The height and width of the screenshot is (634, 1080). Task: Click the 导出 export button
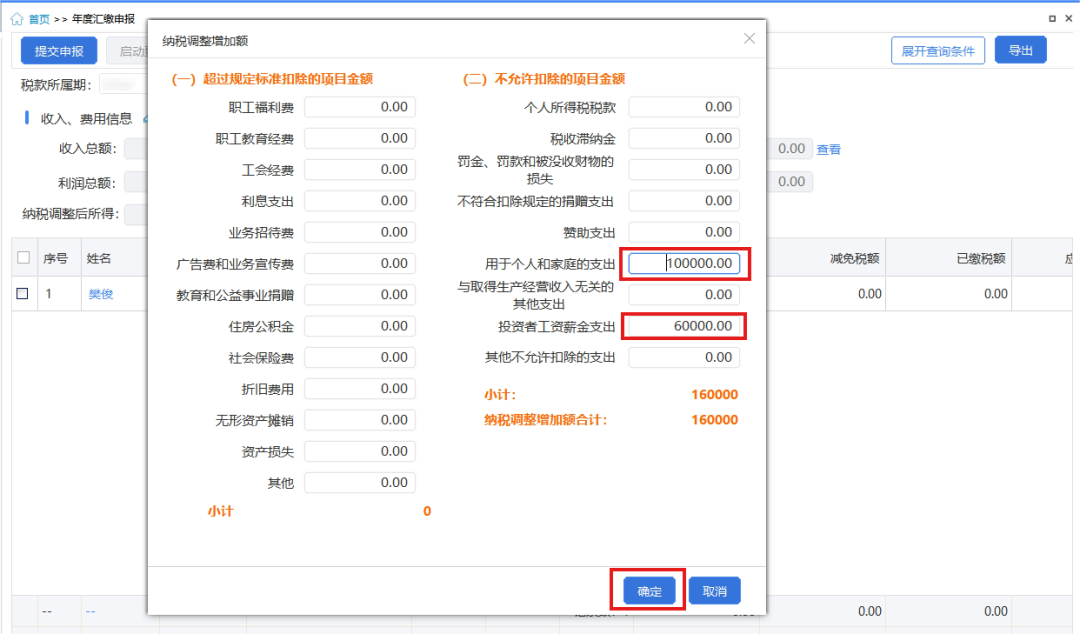tap(1020, 50)
